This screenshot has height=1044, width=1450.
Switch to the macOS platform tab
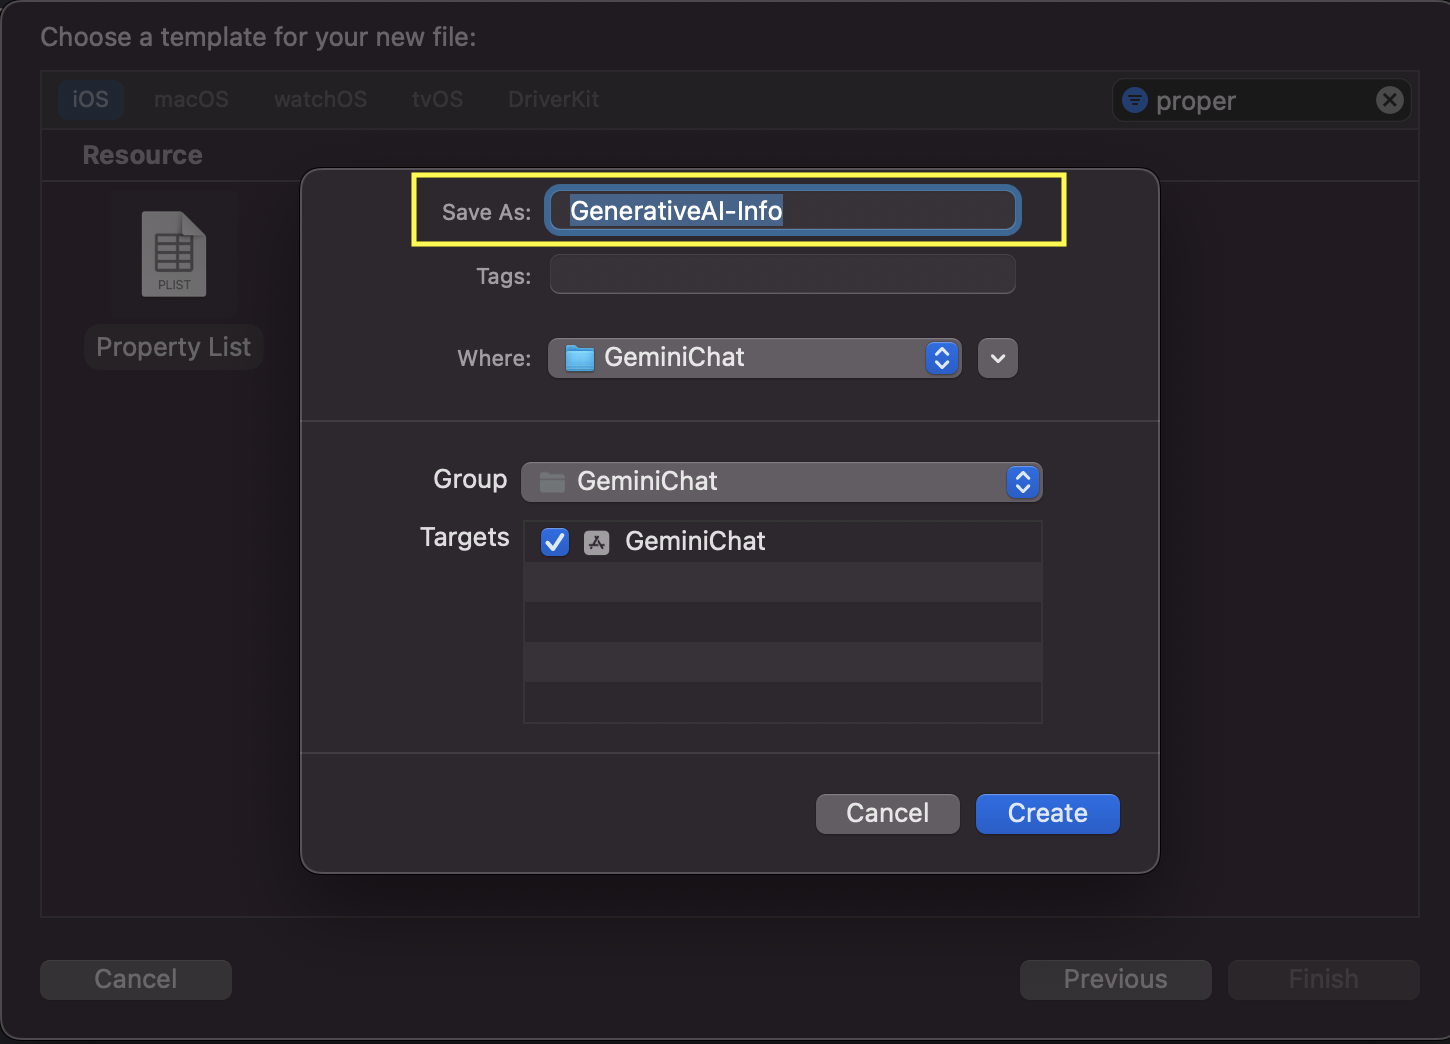(191, 100)
